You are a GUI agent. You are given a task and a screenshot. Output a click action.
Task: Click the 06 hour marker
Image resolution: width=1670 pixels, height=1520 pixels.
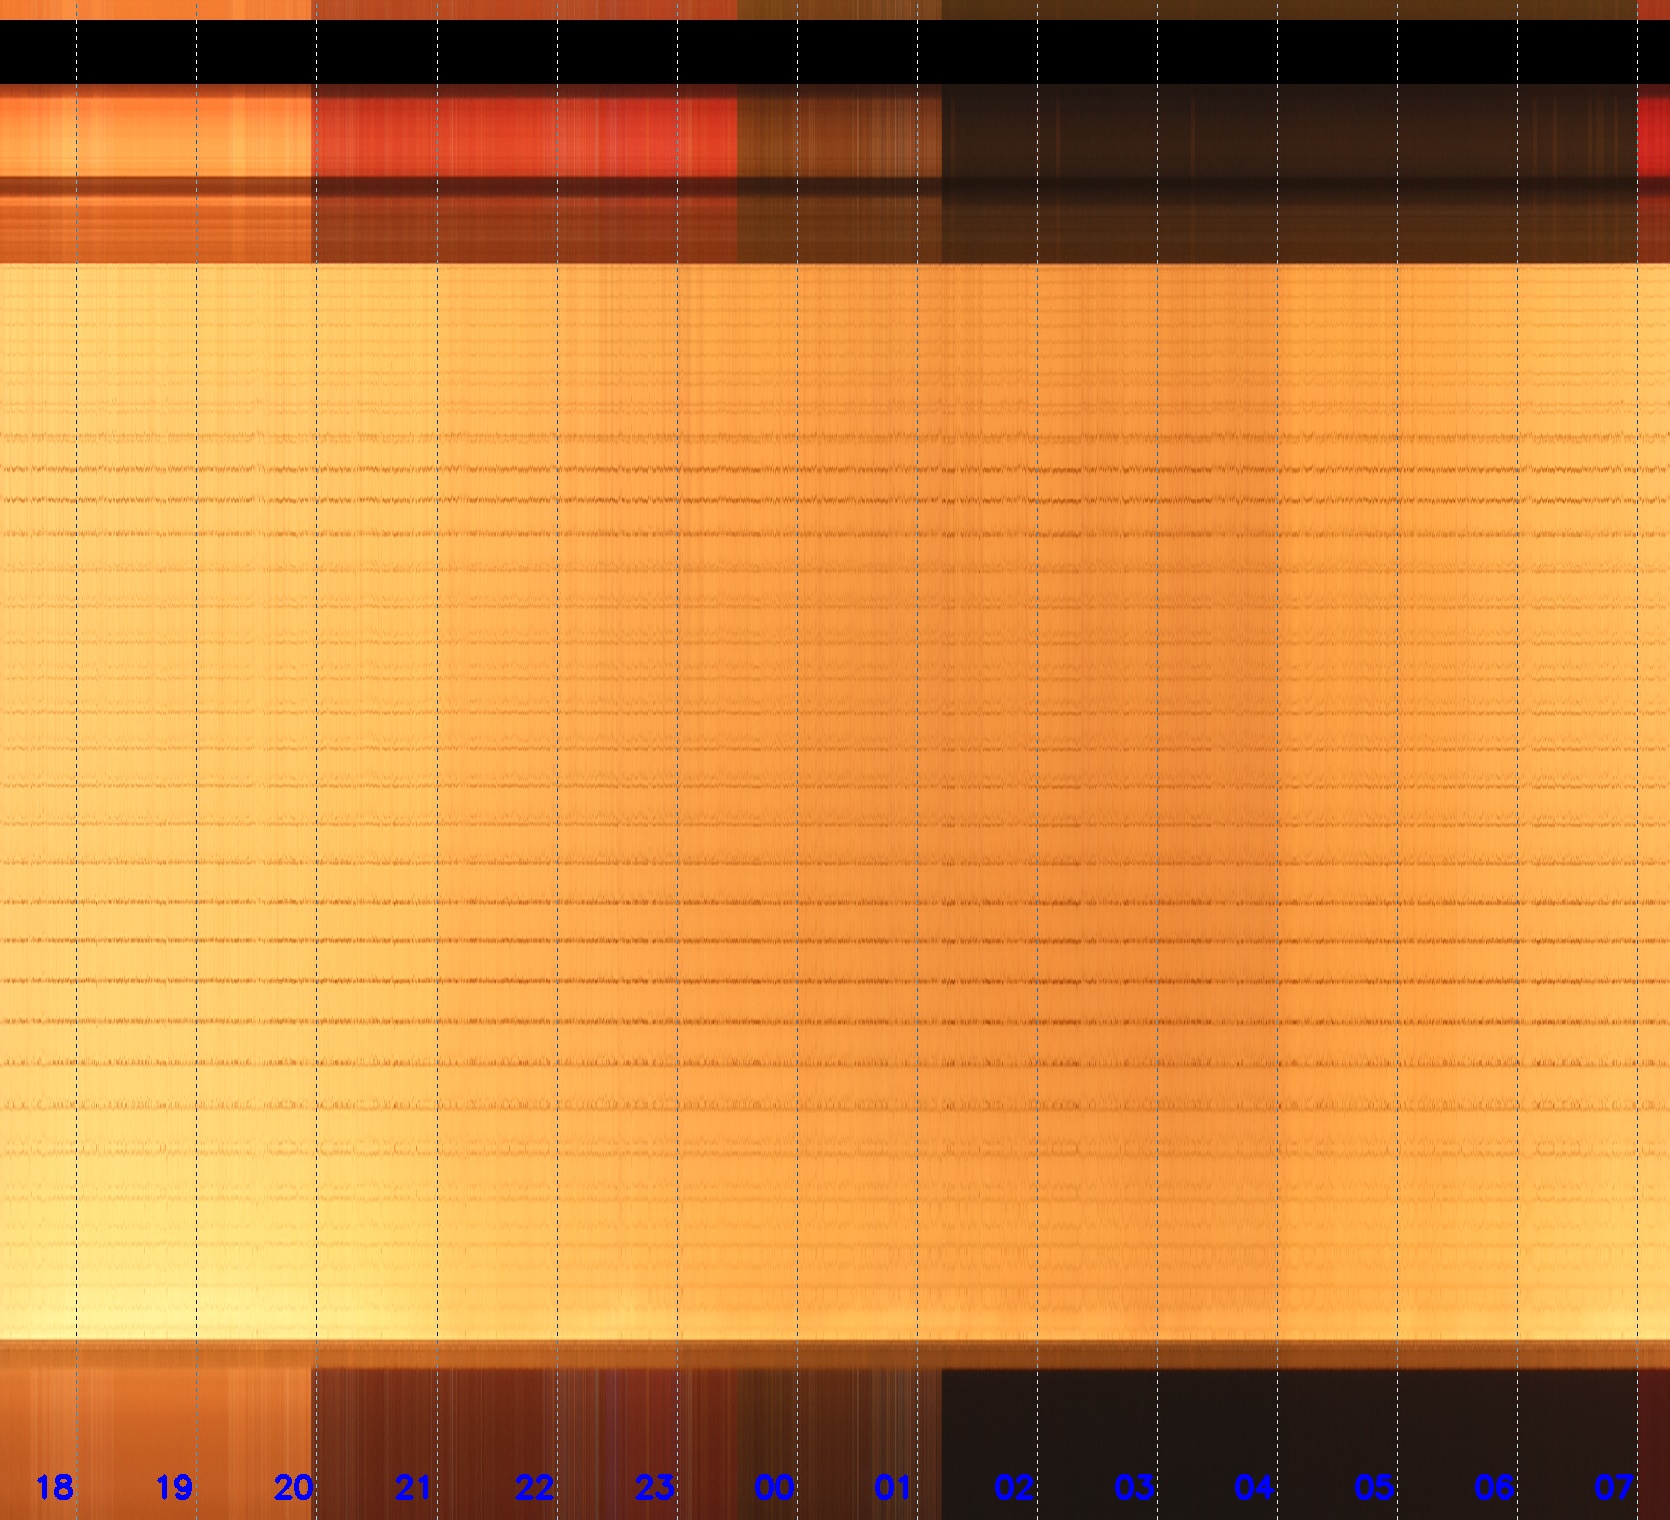coord(1494,1487)
